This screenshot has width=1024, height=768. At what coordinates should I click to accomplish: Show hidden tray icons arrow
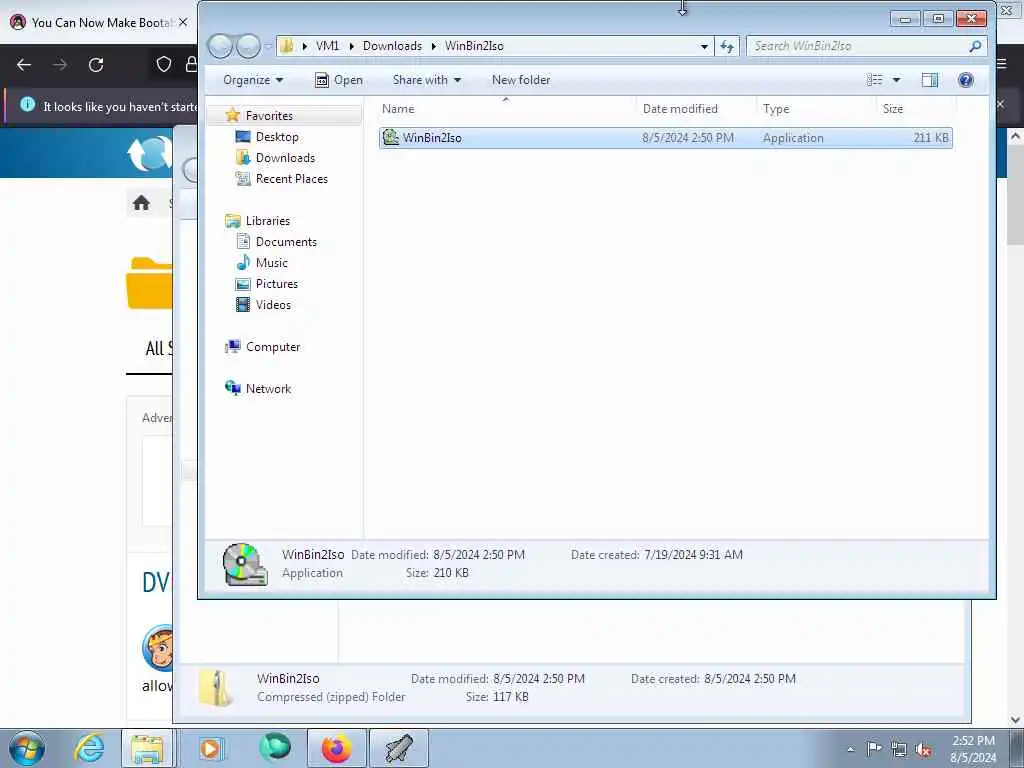(x=850, y=749)
